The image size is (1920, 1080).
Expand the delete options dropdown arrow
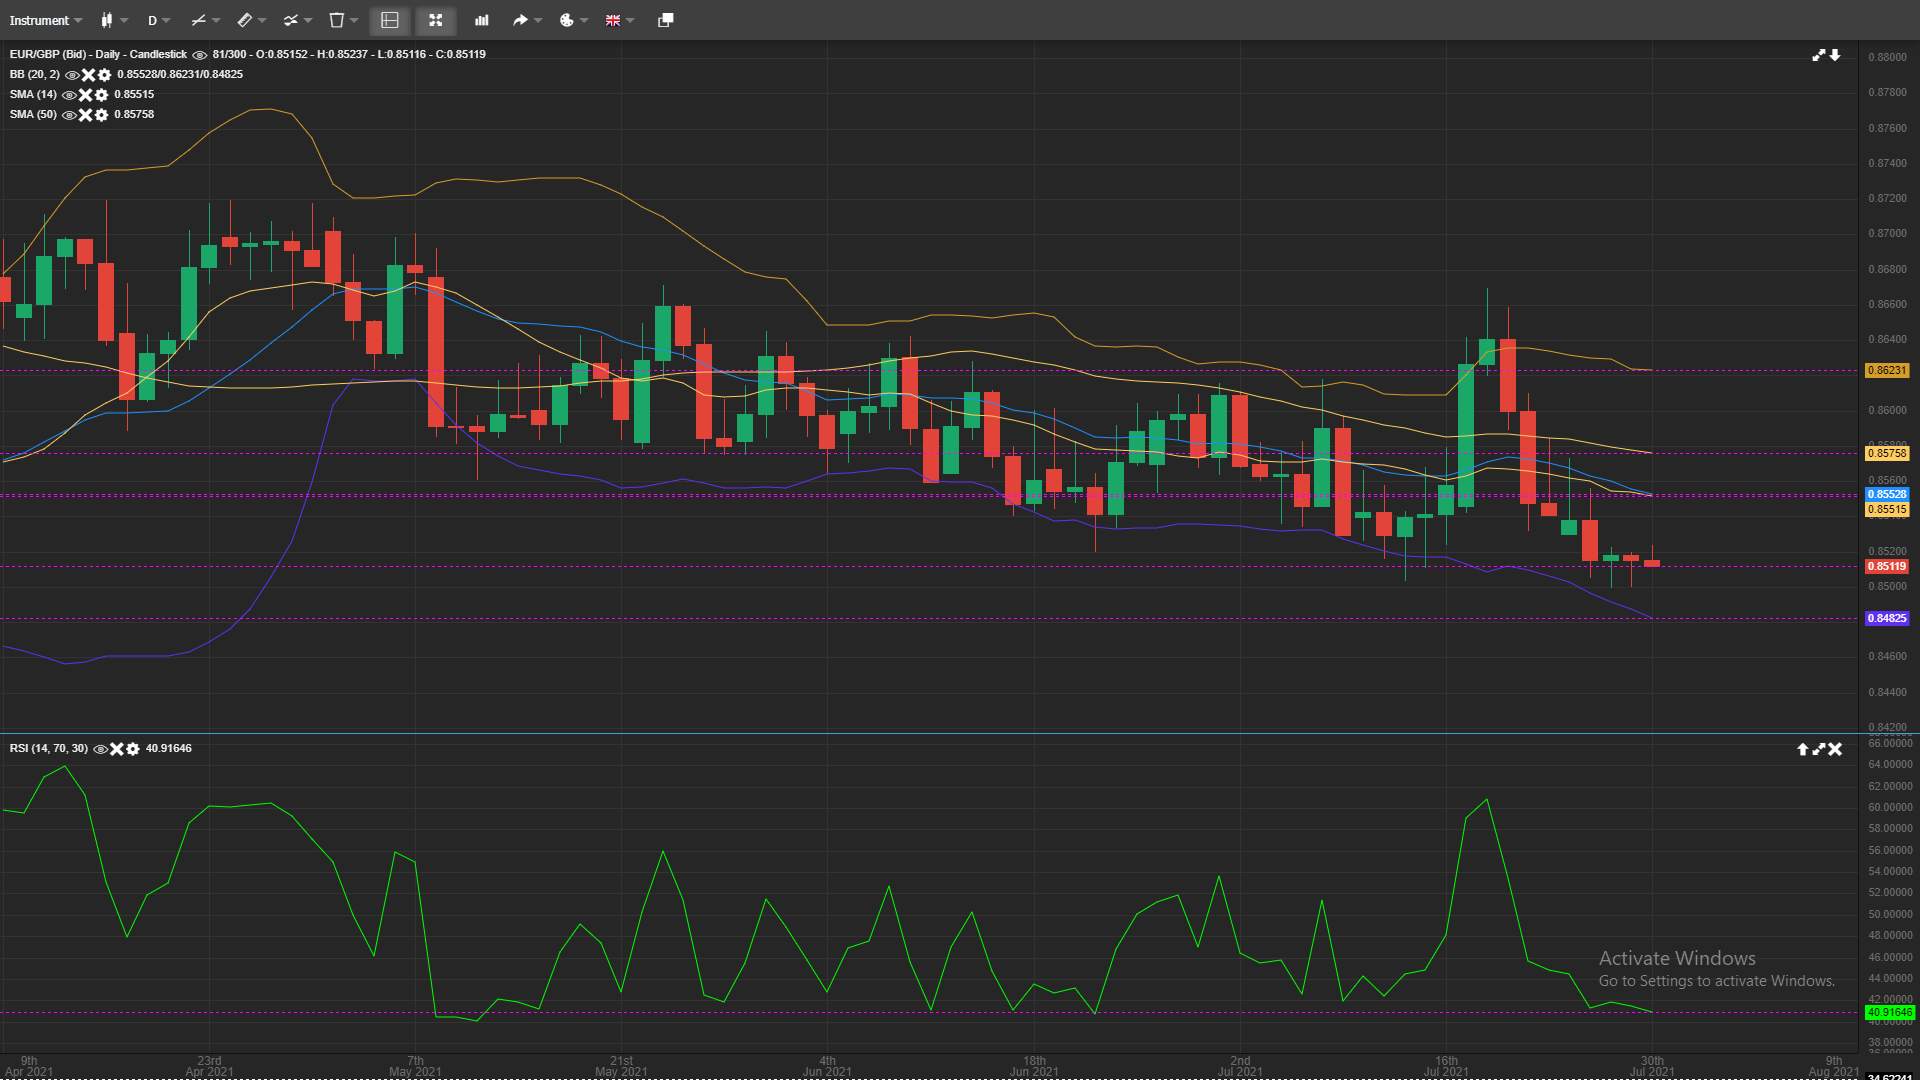[x=354, y=20]
